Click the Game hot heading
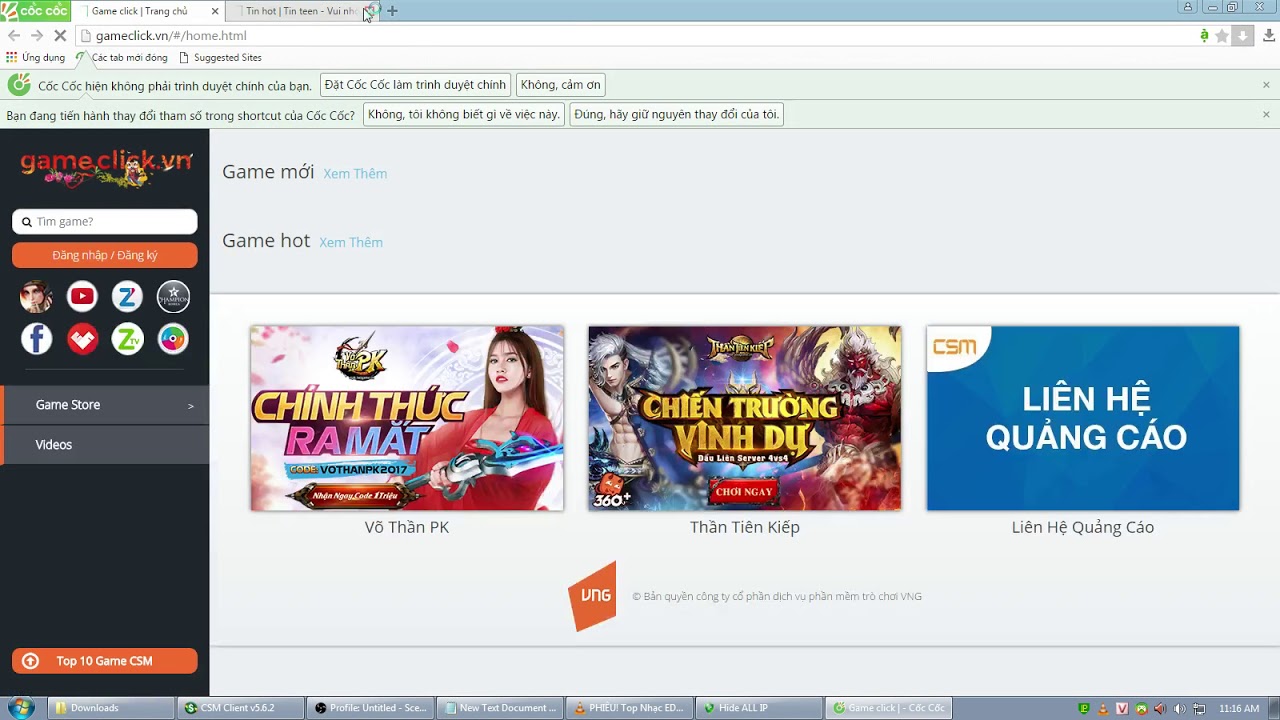The width and height of the screenshot is (1280, 720). (x=266, y=241)
